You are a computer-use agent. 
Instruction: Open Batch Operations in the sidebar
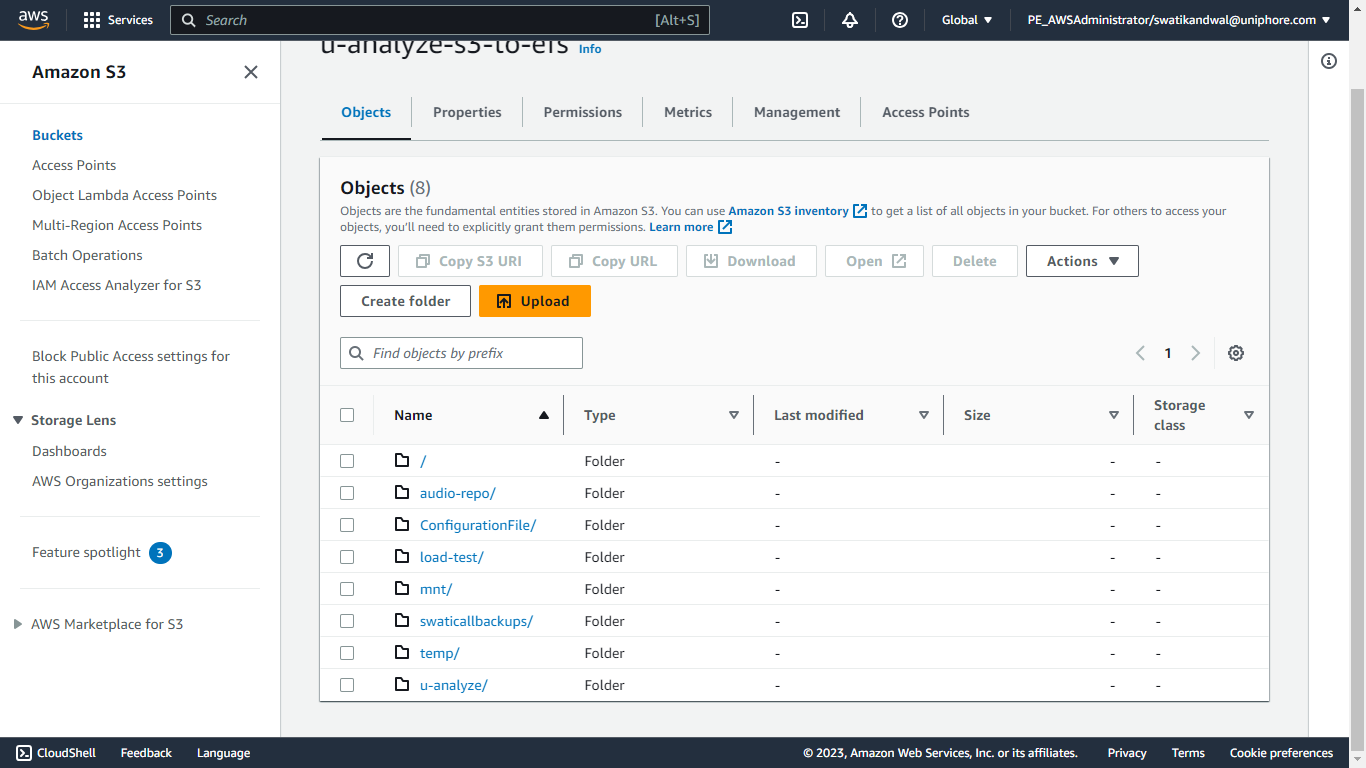tap(87, 255)
